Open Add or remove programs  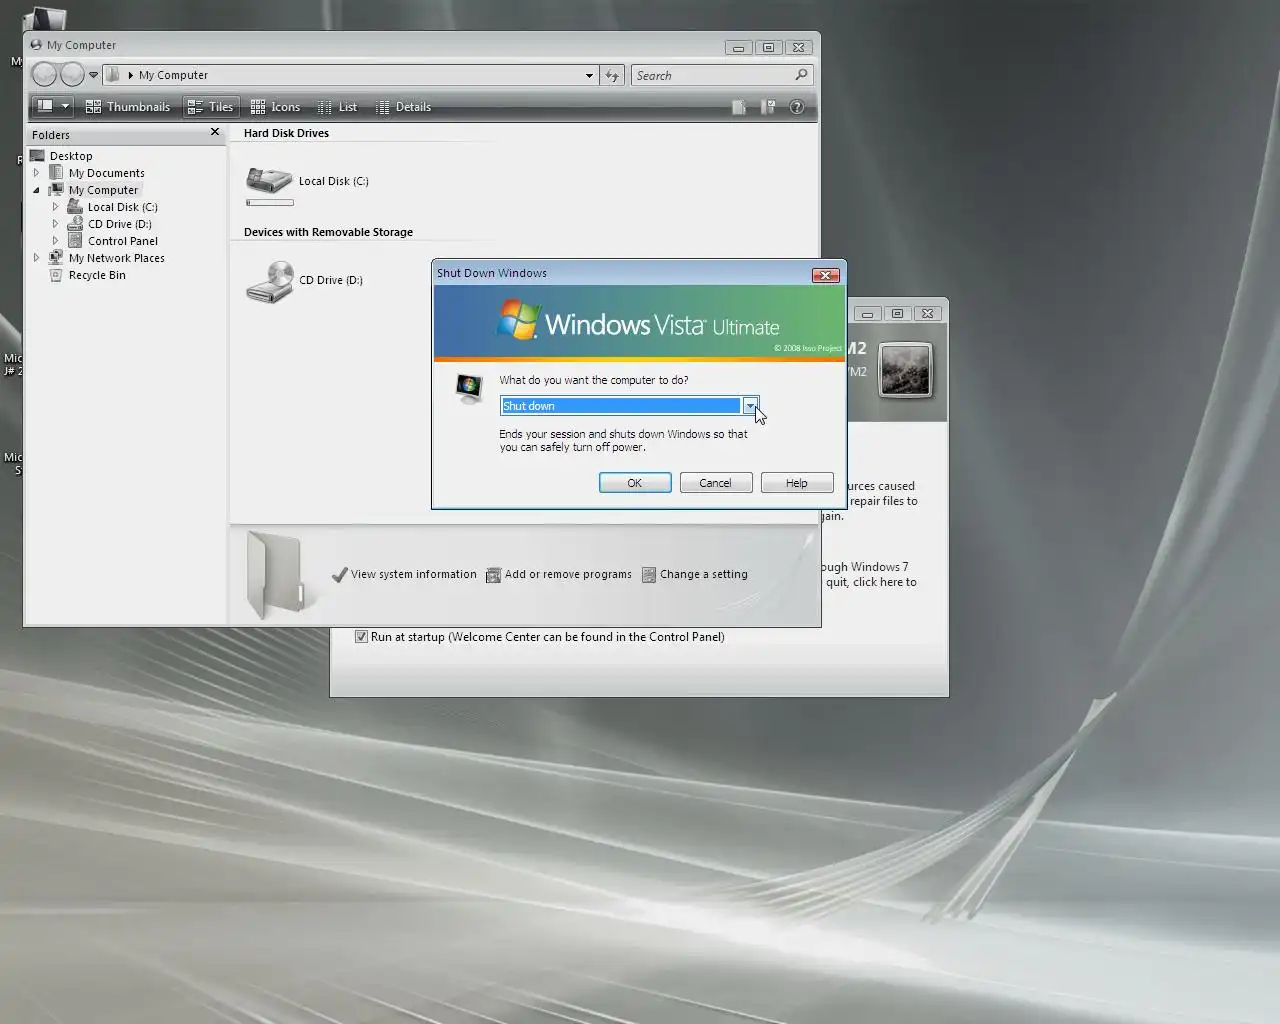pos(558,574)
